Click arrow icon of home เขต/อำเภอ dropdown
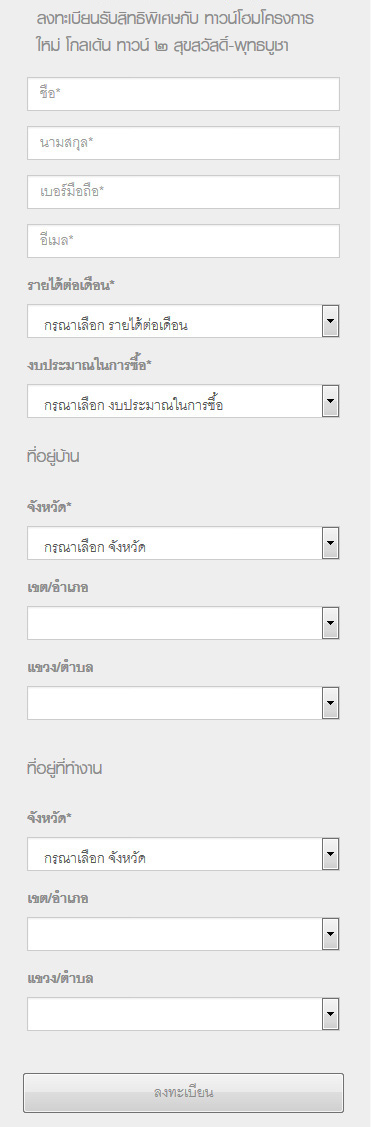Viewport: 371px width, 1127px height. (x=330, y=623)
